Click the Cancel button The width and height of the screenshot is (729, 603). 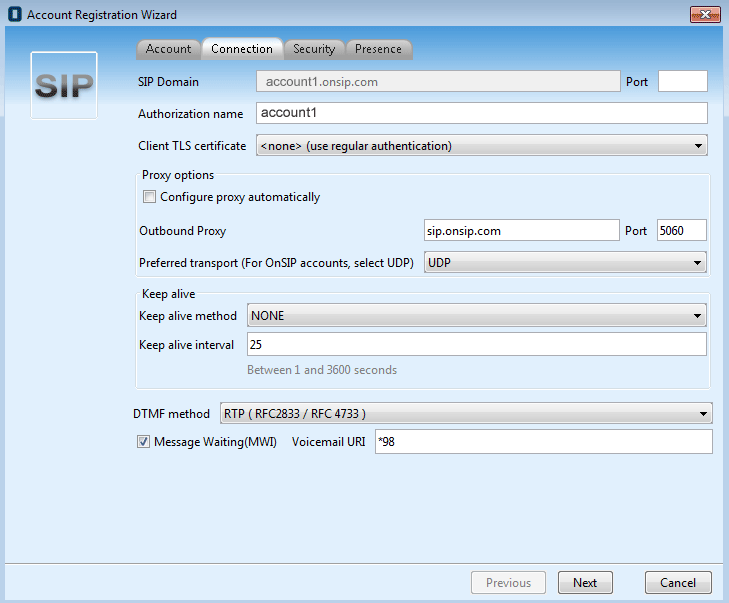[678, 583]
